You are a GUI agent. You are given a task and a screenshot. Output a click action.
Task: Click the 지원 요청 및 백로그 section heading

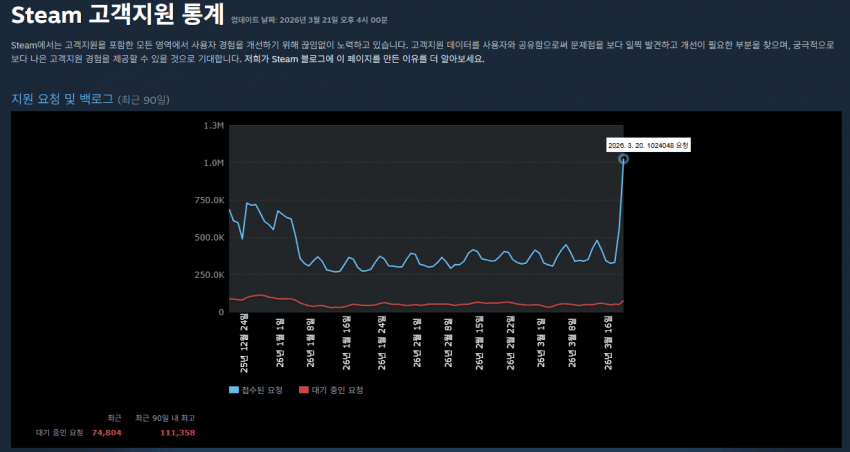(62, 99)
